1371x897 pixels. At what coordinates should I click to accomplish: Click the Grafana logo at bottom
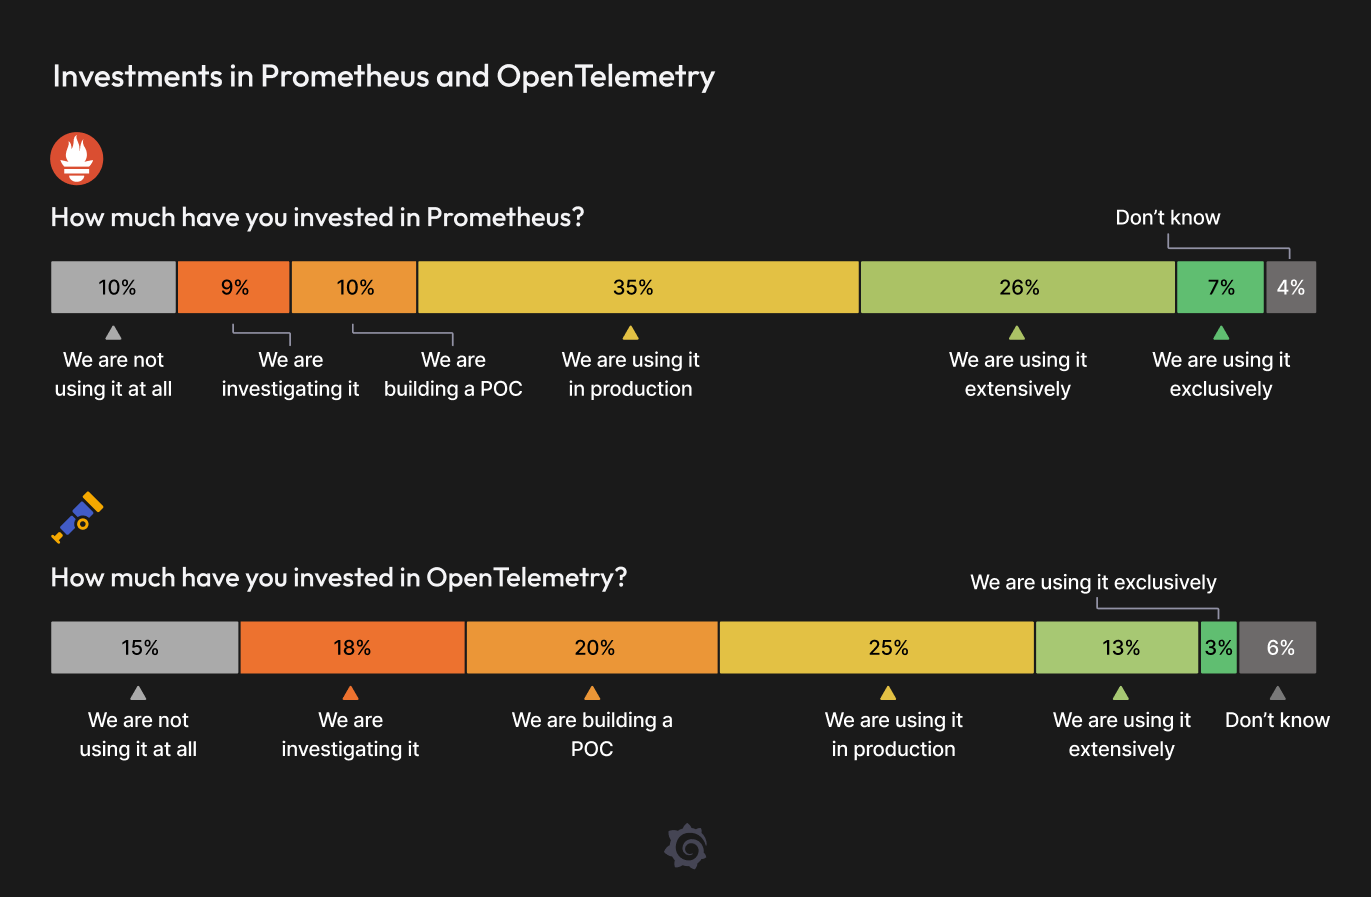tap(686, 847)
